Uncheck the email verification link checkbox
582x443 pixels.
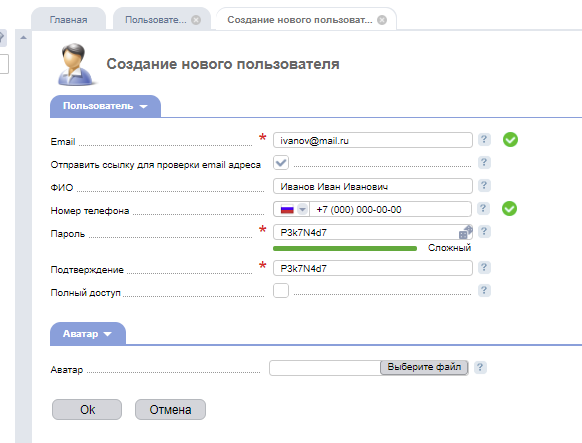point(281,163)
